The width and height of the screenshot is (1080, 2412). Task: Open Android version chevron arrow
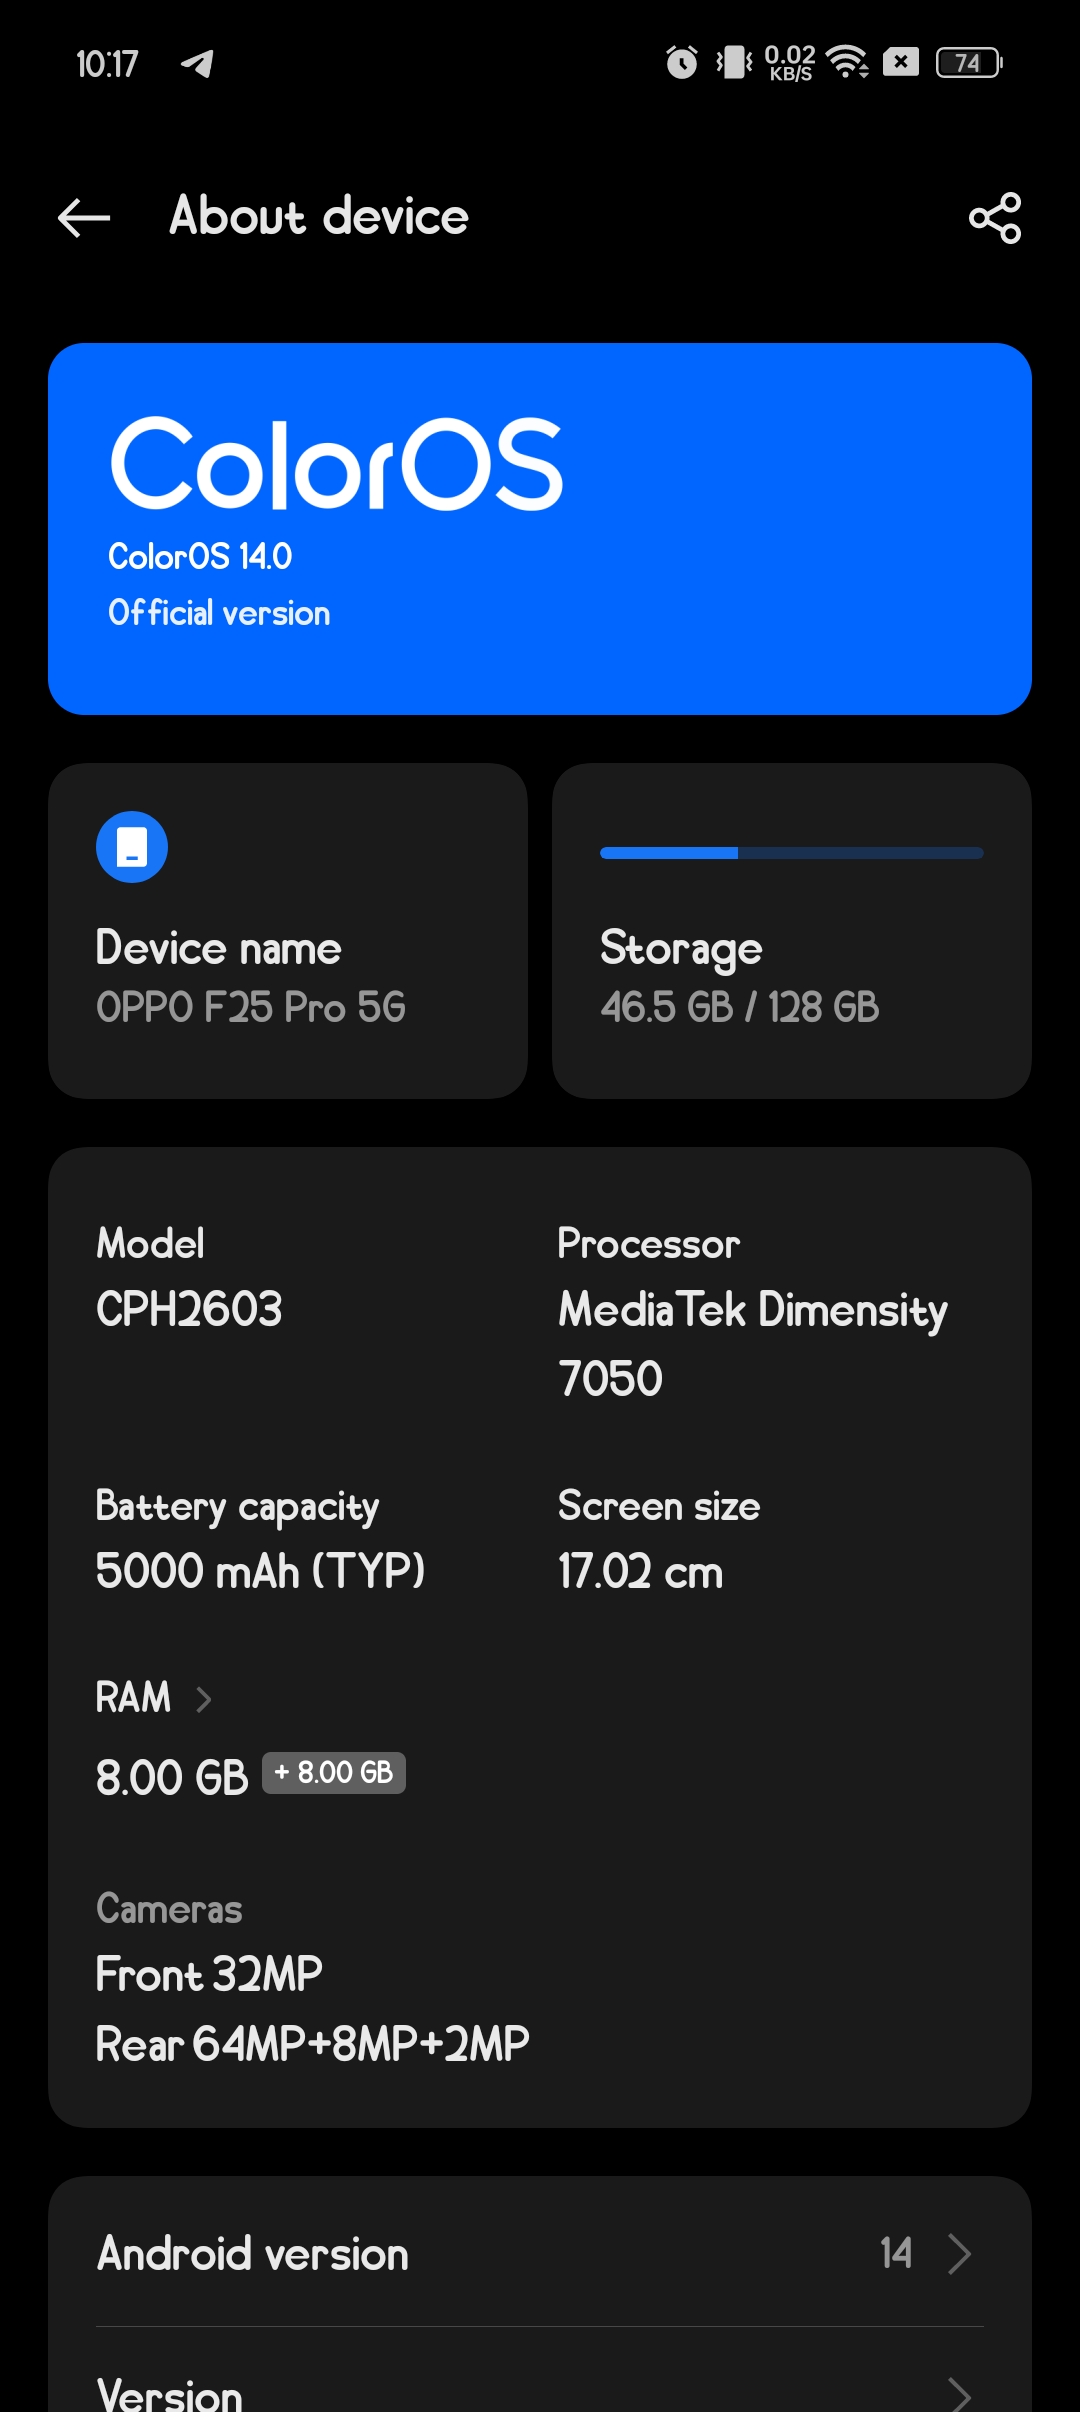coord(959,2254)
